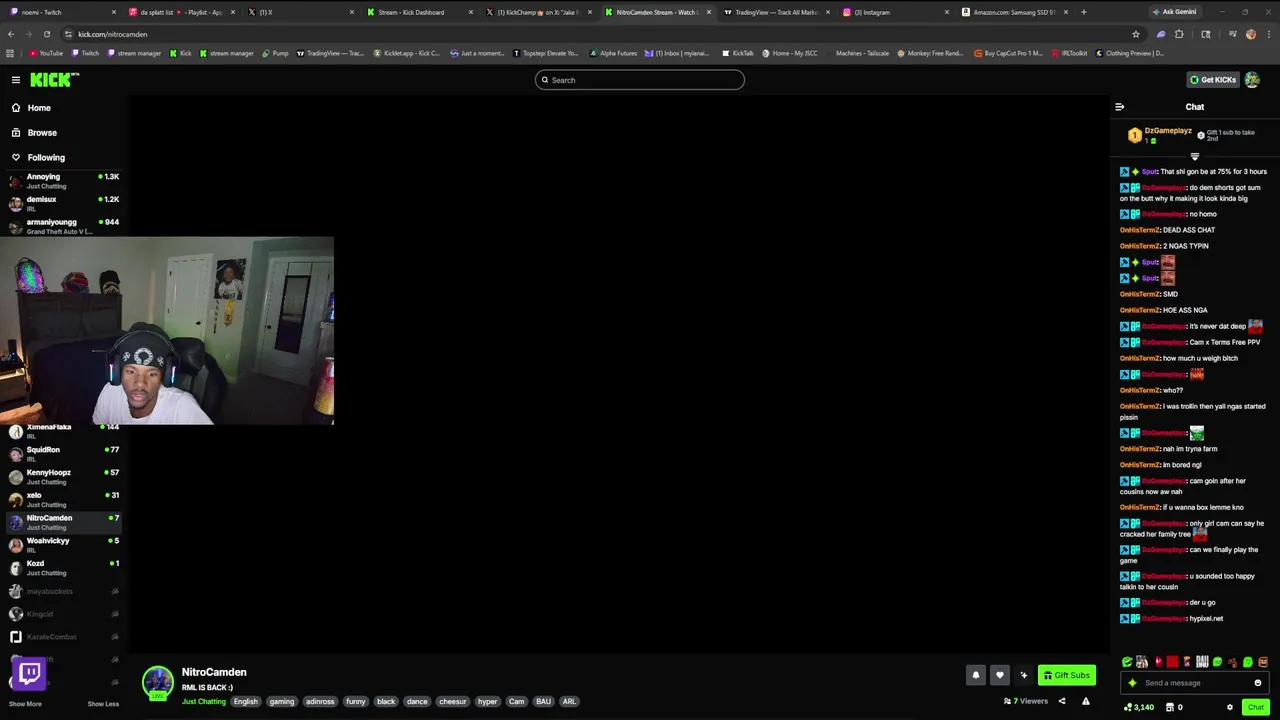Open YouTube bookmark in bookmarks bar
1280x720 pixels.
point(45,53)
